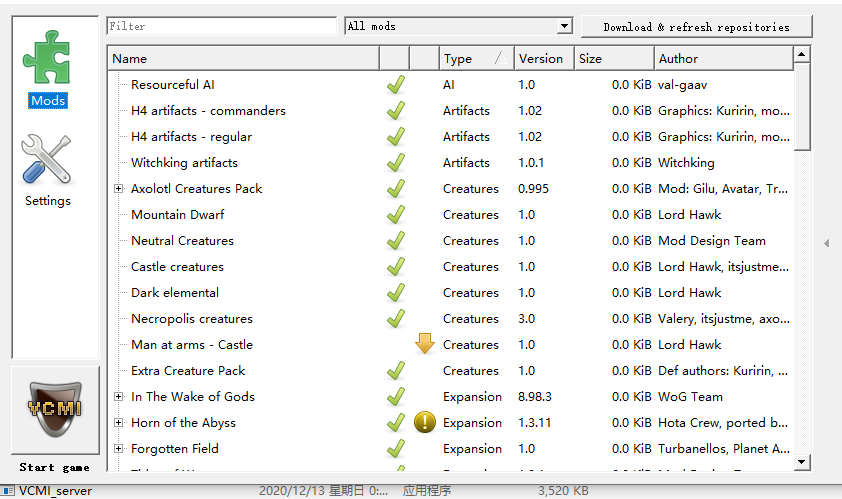Click the green checkmark for Necropolis creatures
842x499 pixels.
(395, 319)
